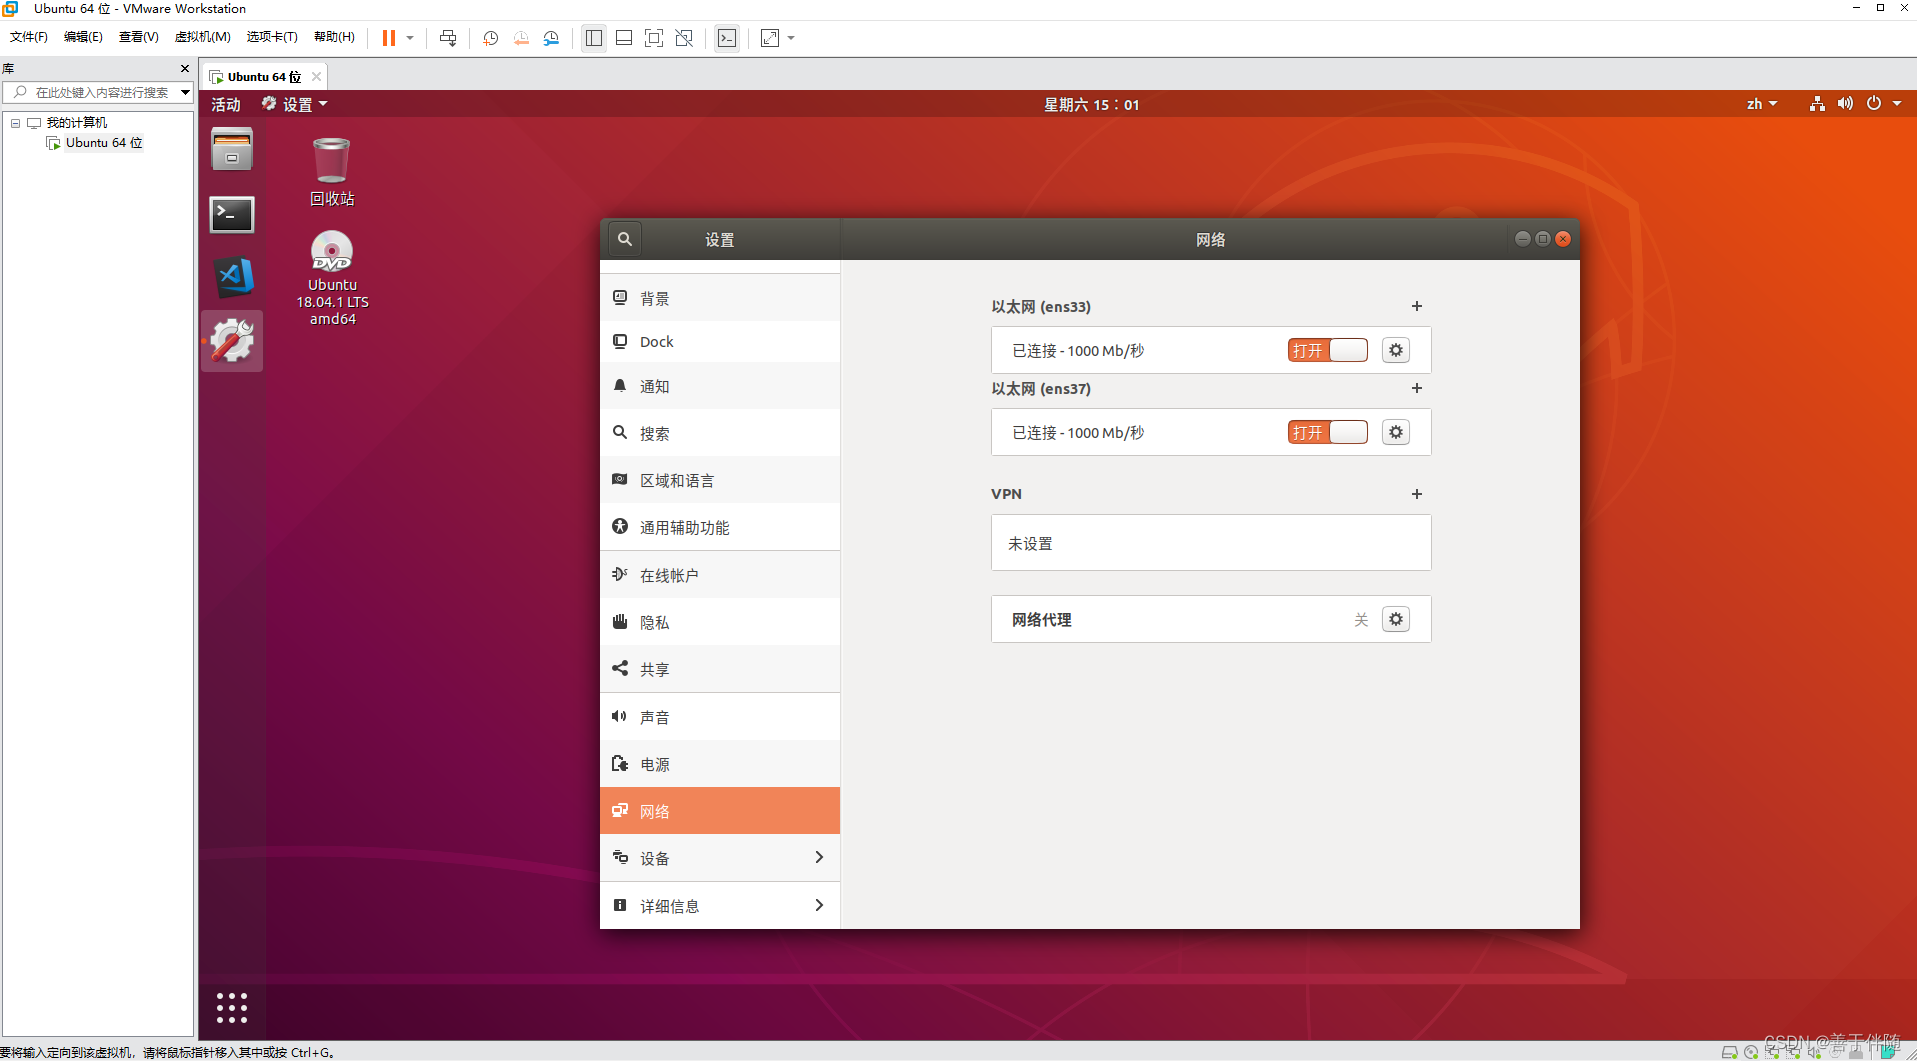Expand the 详细信息 submenu chevron
Screen dimensions: 1917x1061
[819, 905]
